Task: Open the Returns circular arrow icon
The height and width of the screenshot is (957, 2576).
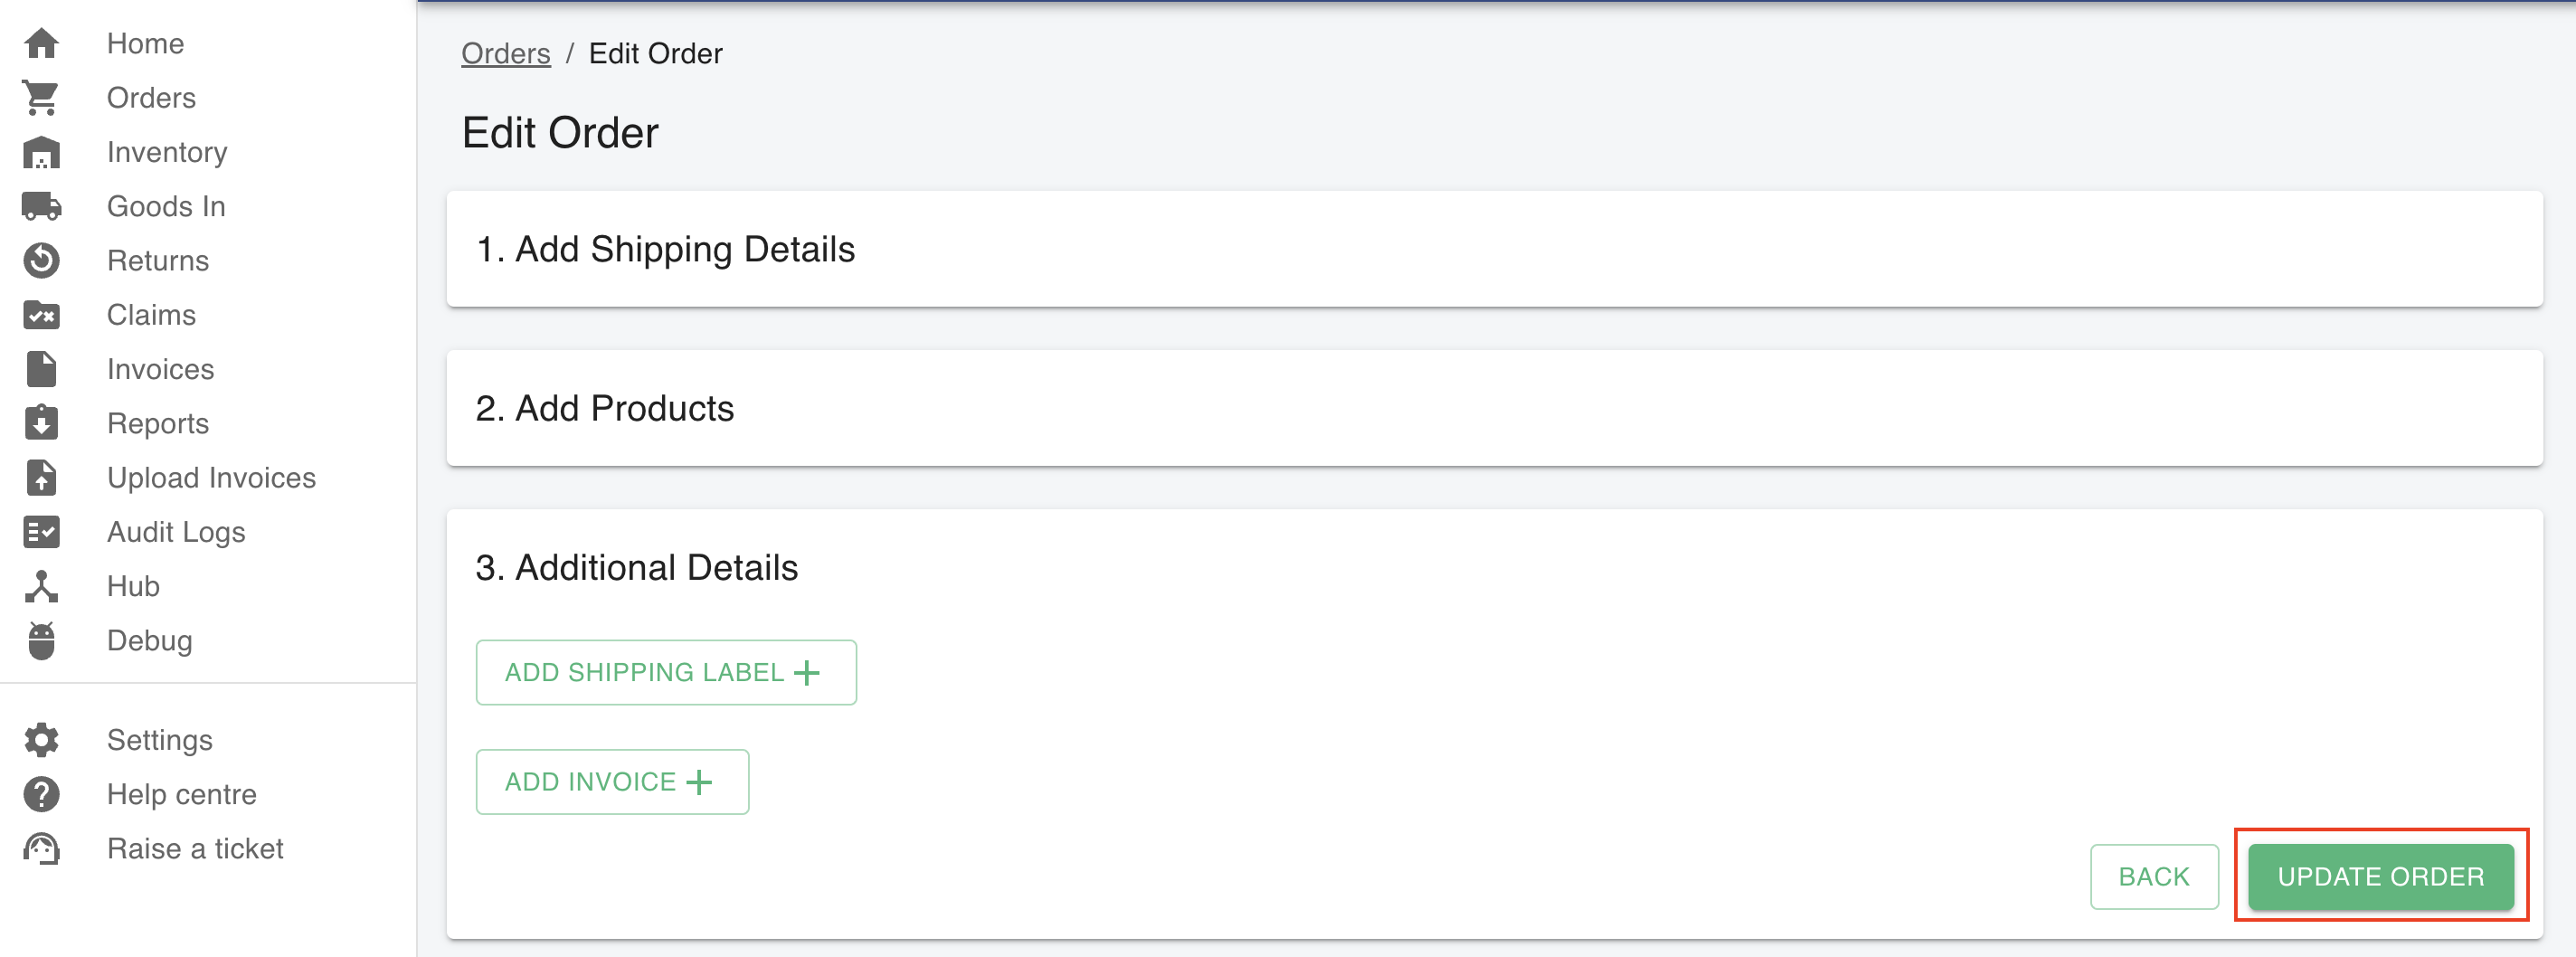Action: tap(41, 260)
